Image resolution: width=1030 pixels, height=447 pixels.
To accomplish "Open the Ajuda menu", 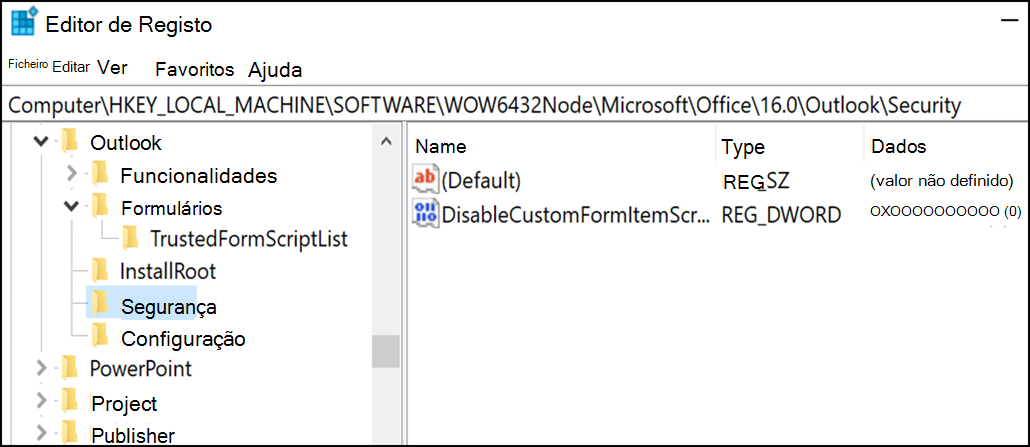I will click(x=275, y=70).
